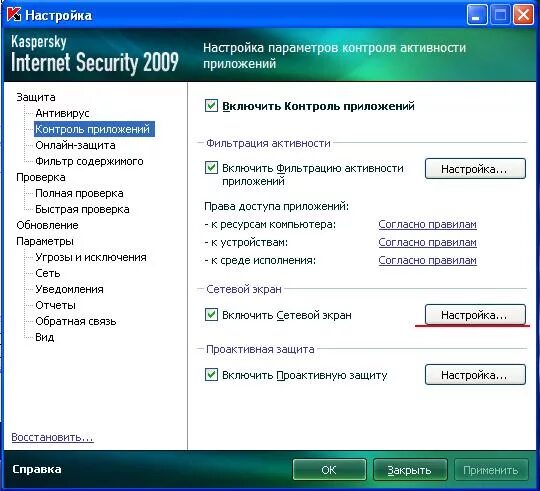Confirm settings with OK button
540x491 pixels.
click(x=329, y=470)
